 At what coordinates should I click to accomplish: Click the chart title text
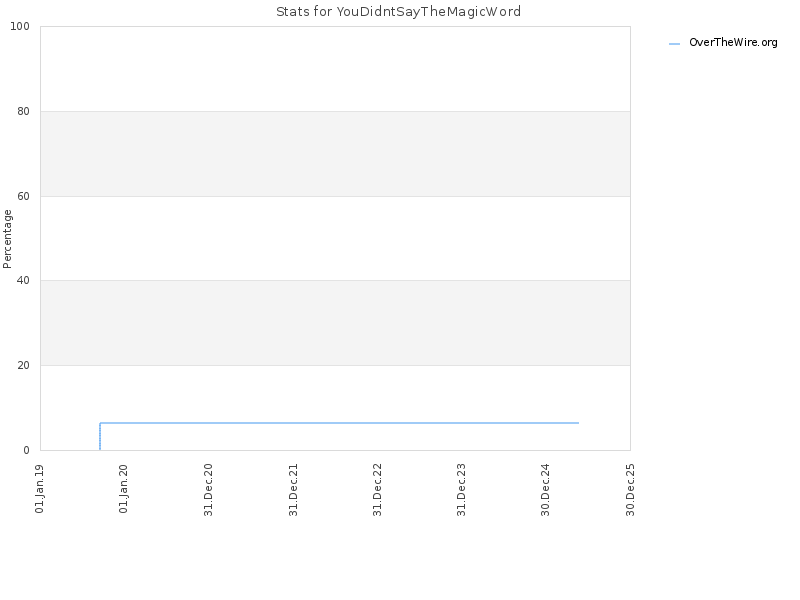(x=398, y=12)
